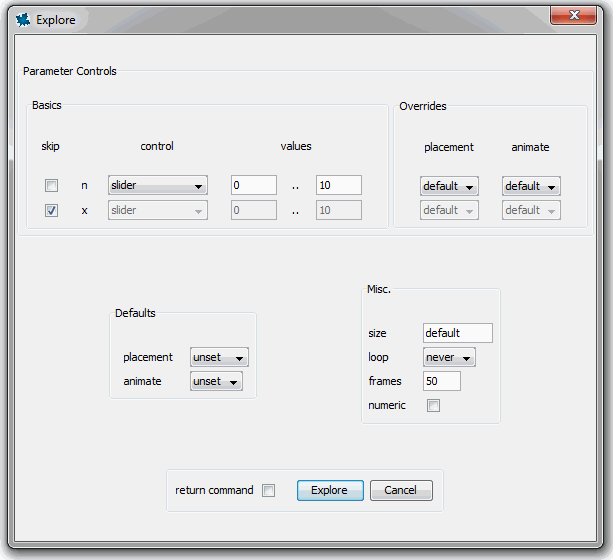The width and height of the screenshot is (613, 560).
Task: Expand the Defaults animate dropdown
Action: 216,381
